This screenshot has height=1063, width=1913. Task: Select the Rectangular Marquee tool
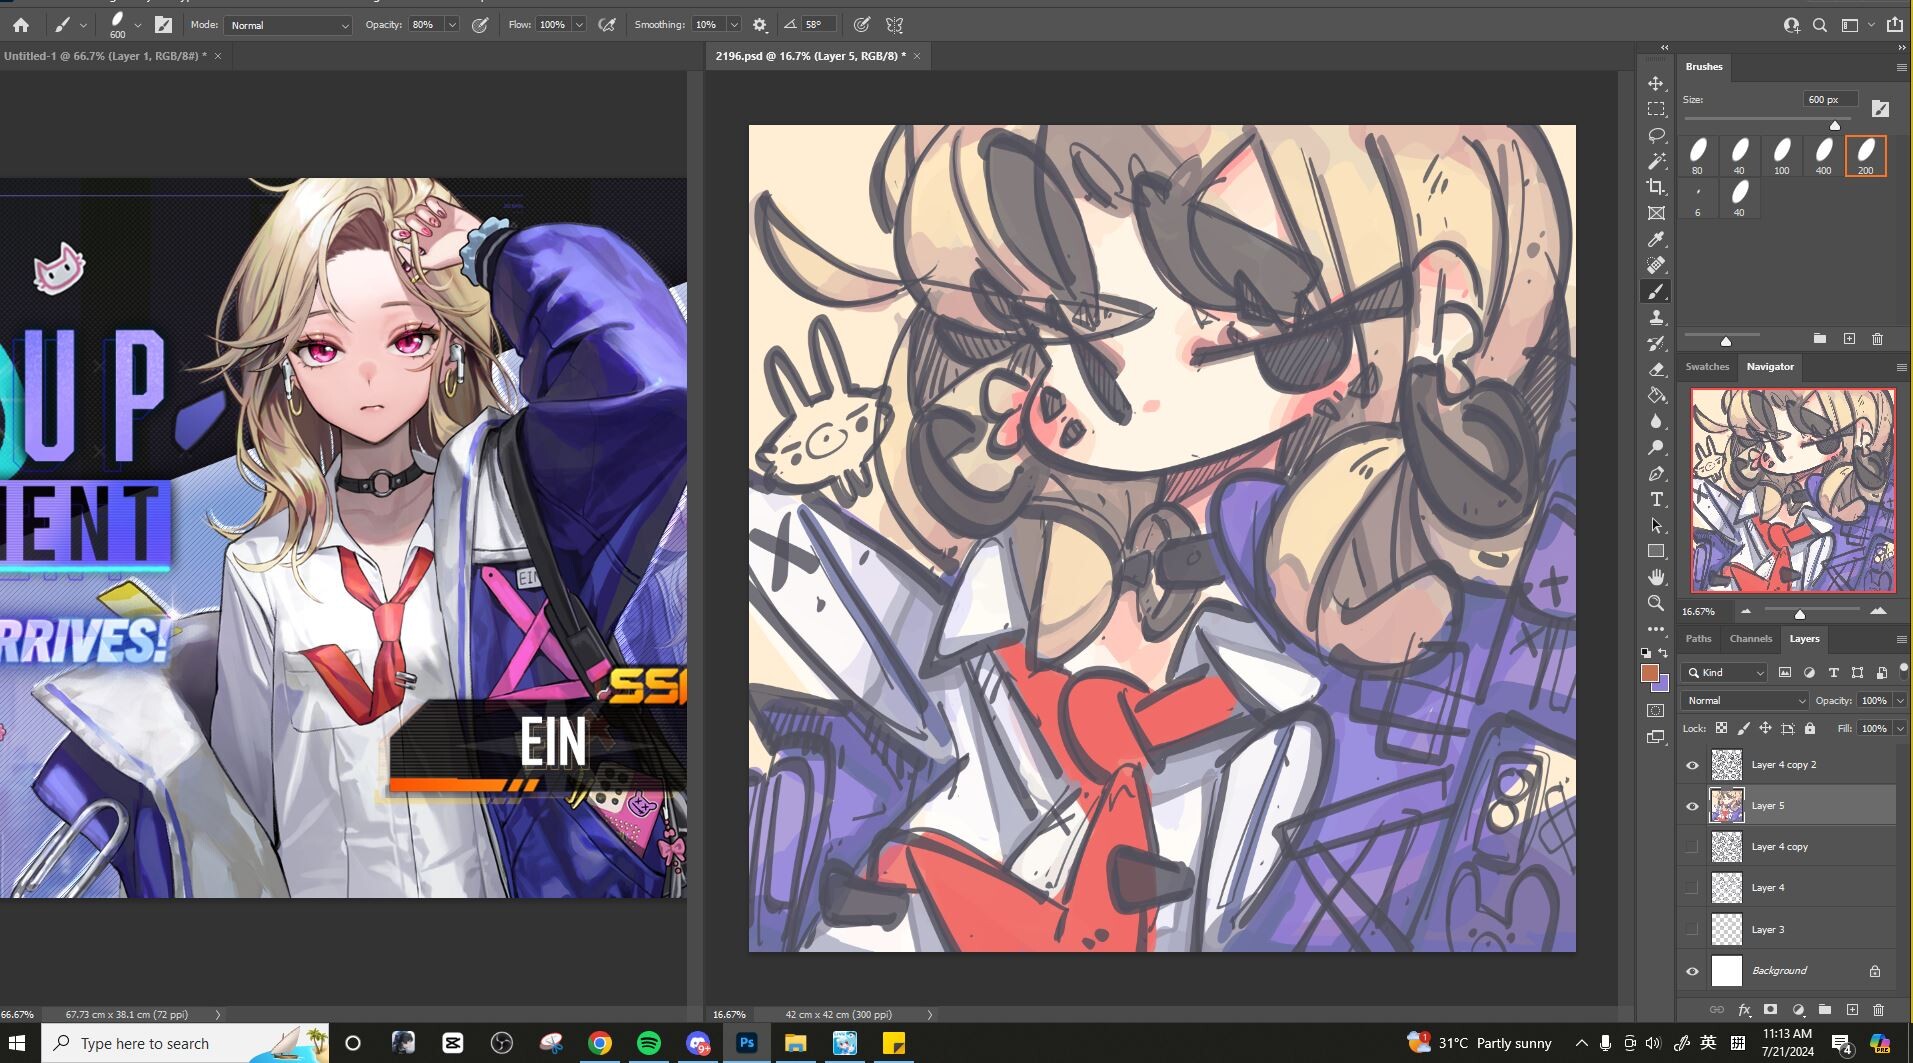click(x=1656, y=109)
